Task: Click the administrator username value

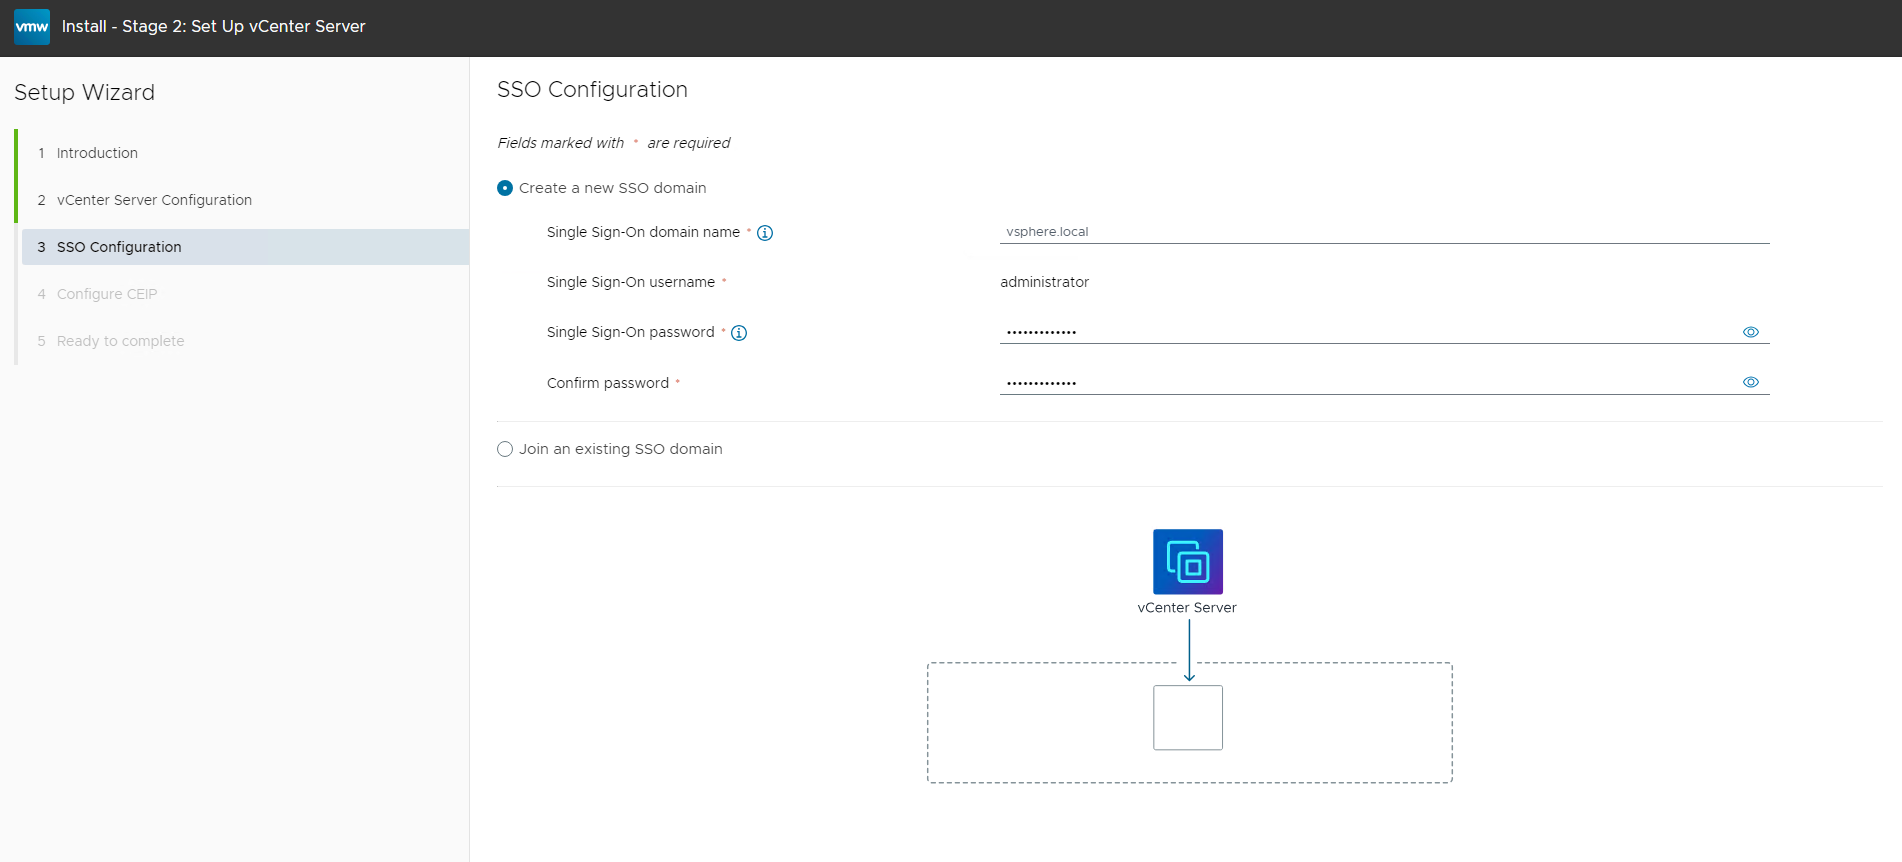Action: [1044, 282]
